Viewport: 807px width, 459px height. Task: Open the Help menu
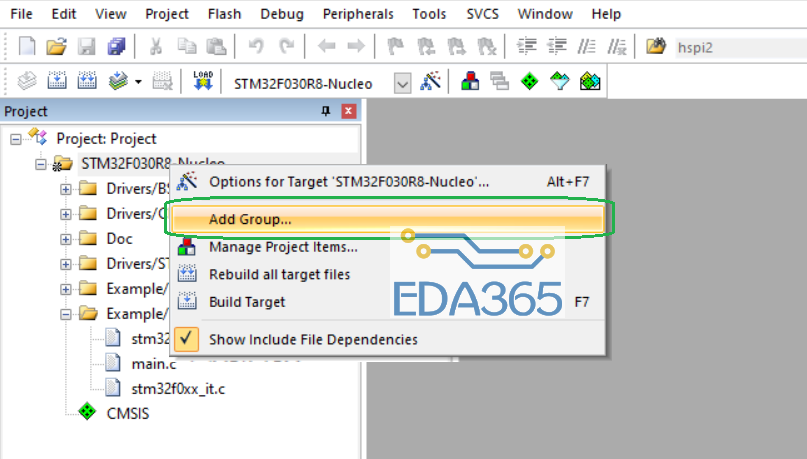(x=606, y=14)
